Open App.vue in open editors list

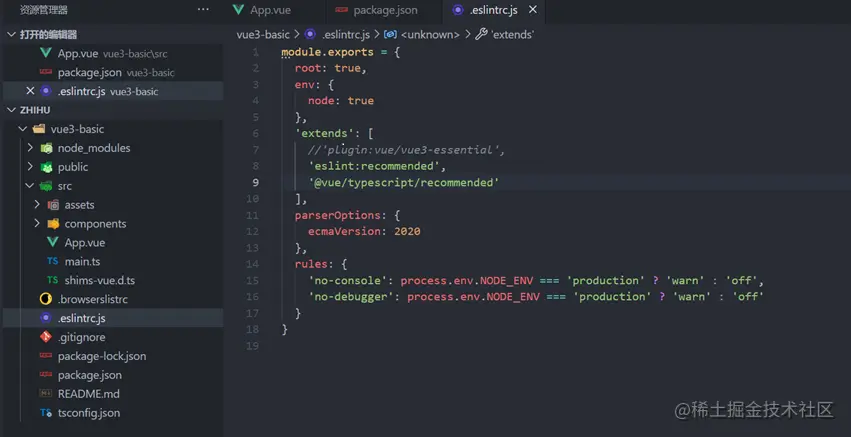coord(113,53)
